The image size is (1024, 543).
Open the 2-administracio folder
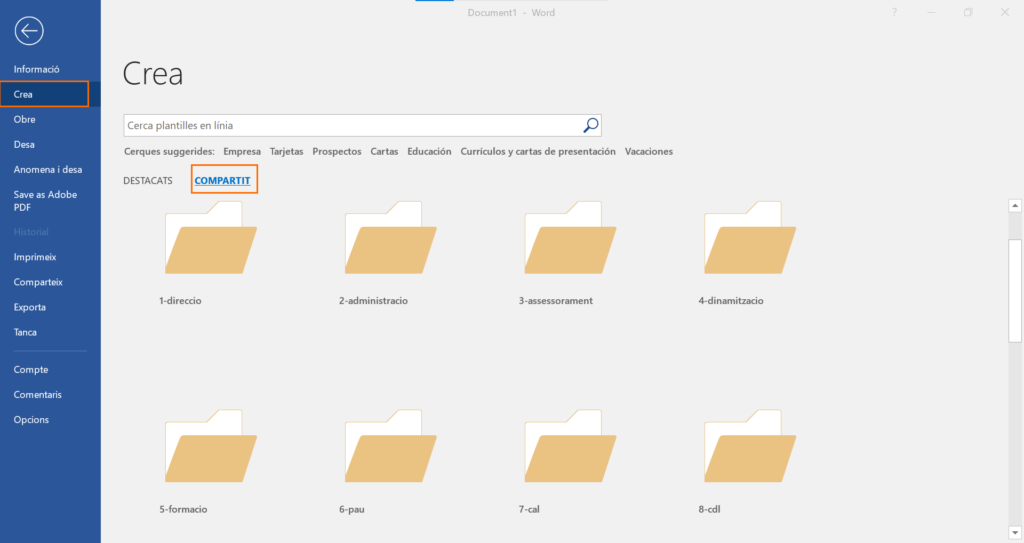tap(390, 240)
